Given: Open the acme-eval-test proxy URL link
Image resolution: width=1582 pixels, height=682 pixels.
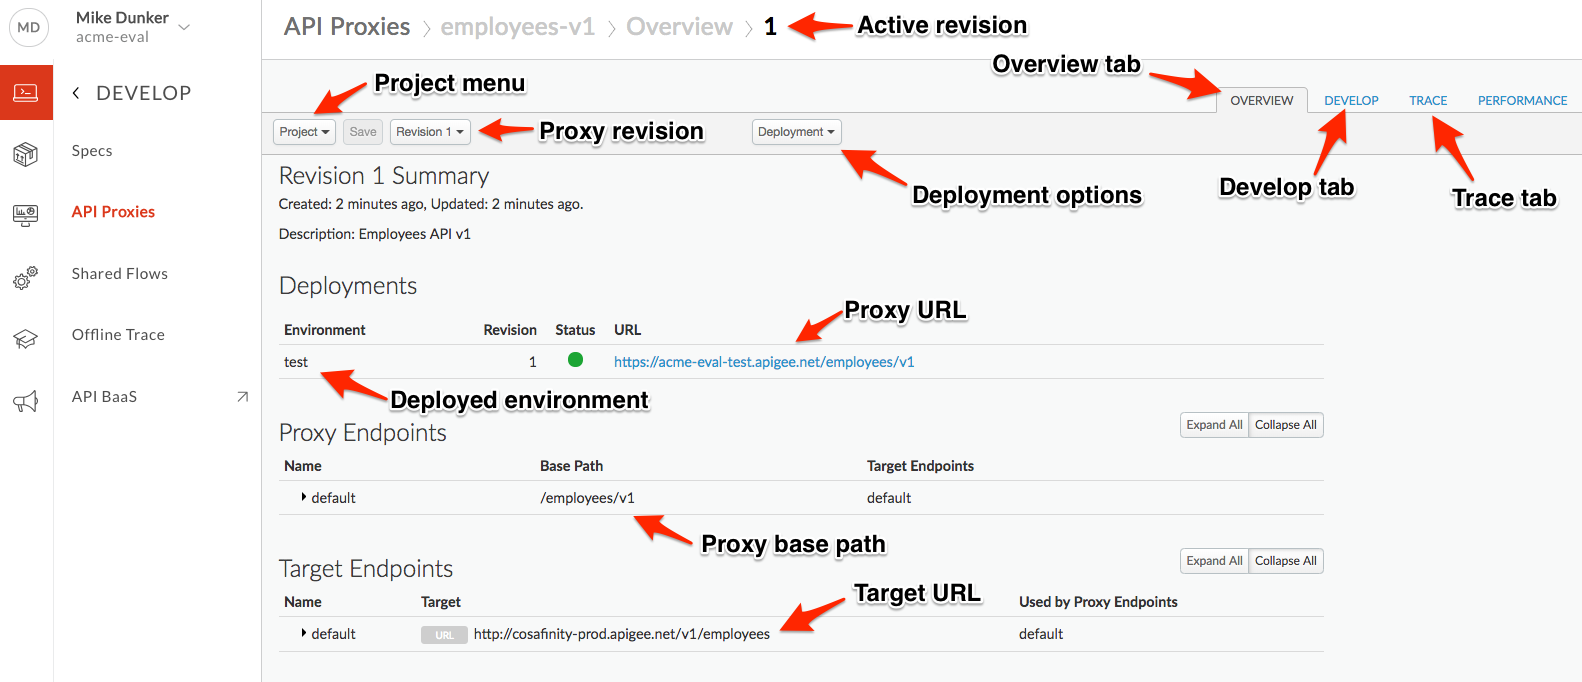Looking at the screenshot, I should (x=764, y=362).
